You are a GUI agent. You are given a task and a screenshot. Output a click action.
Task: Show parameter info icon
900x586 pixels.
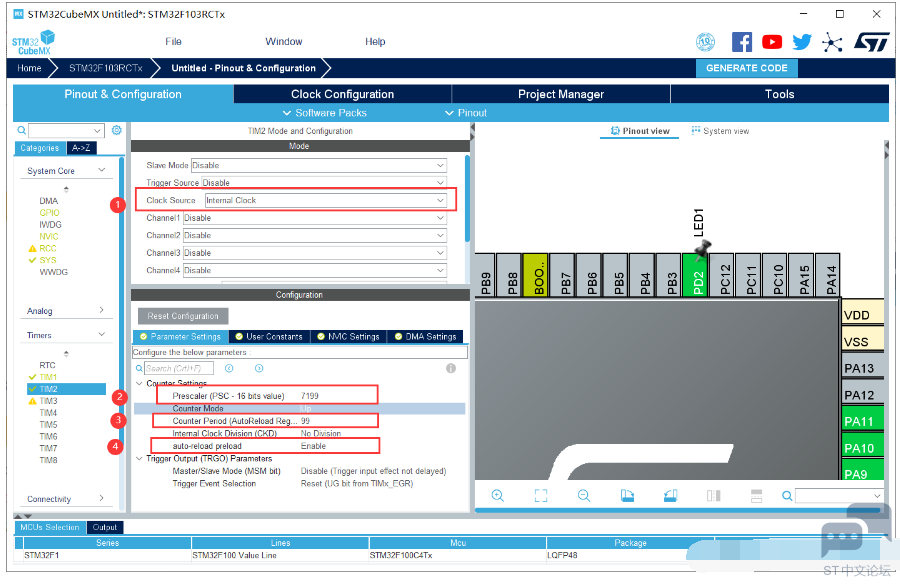[x=451, y=368]
